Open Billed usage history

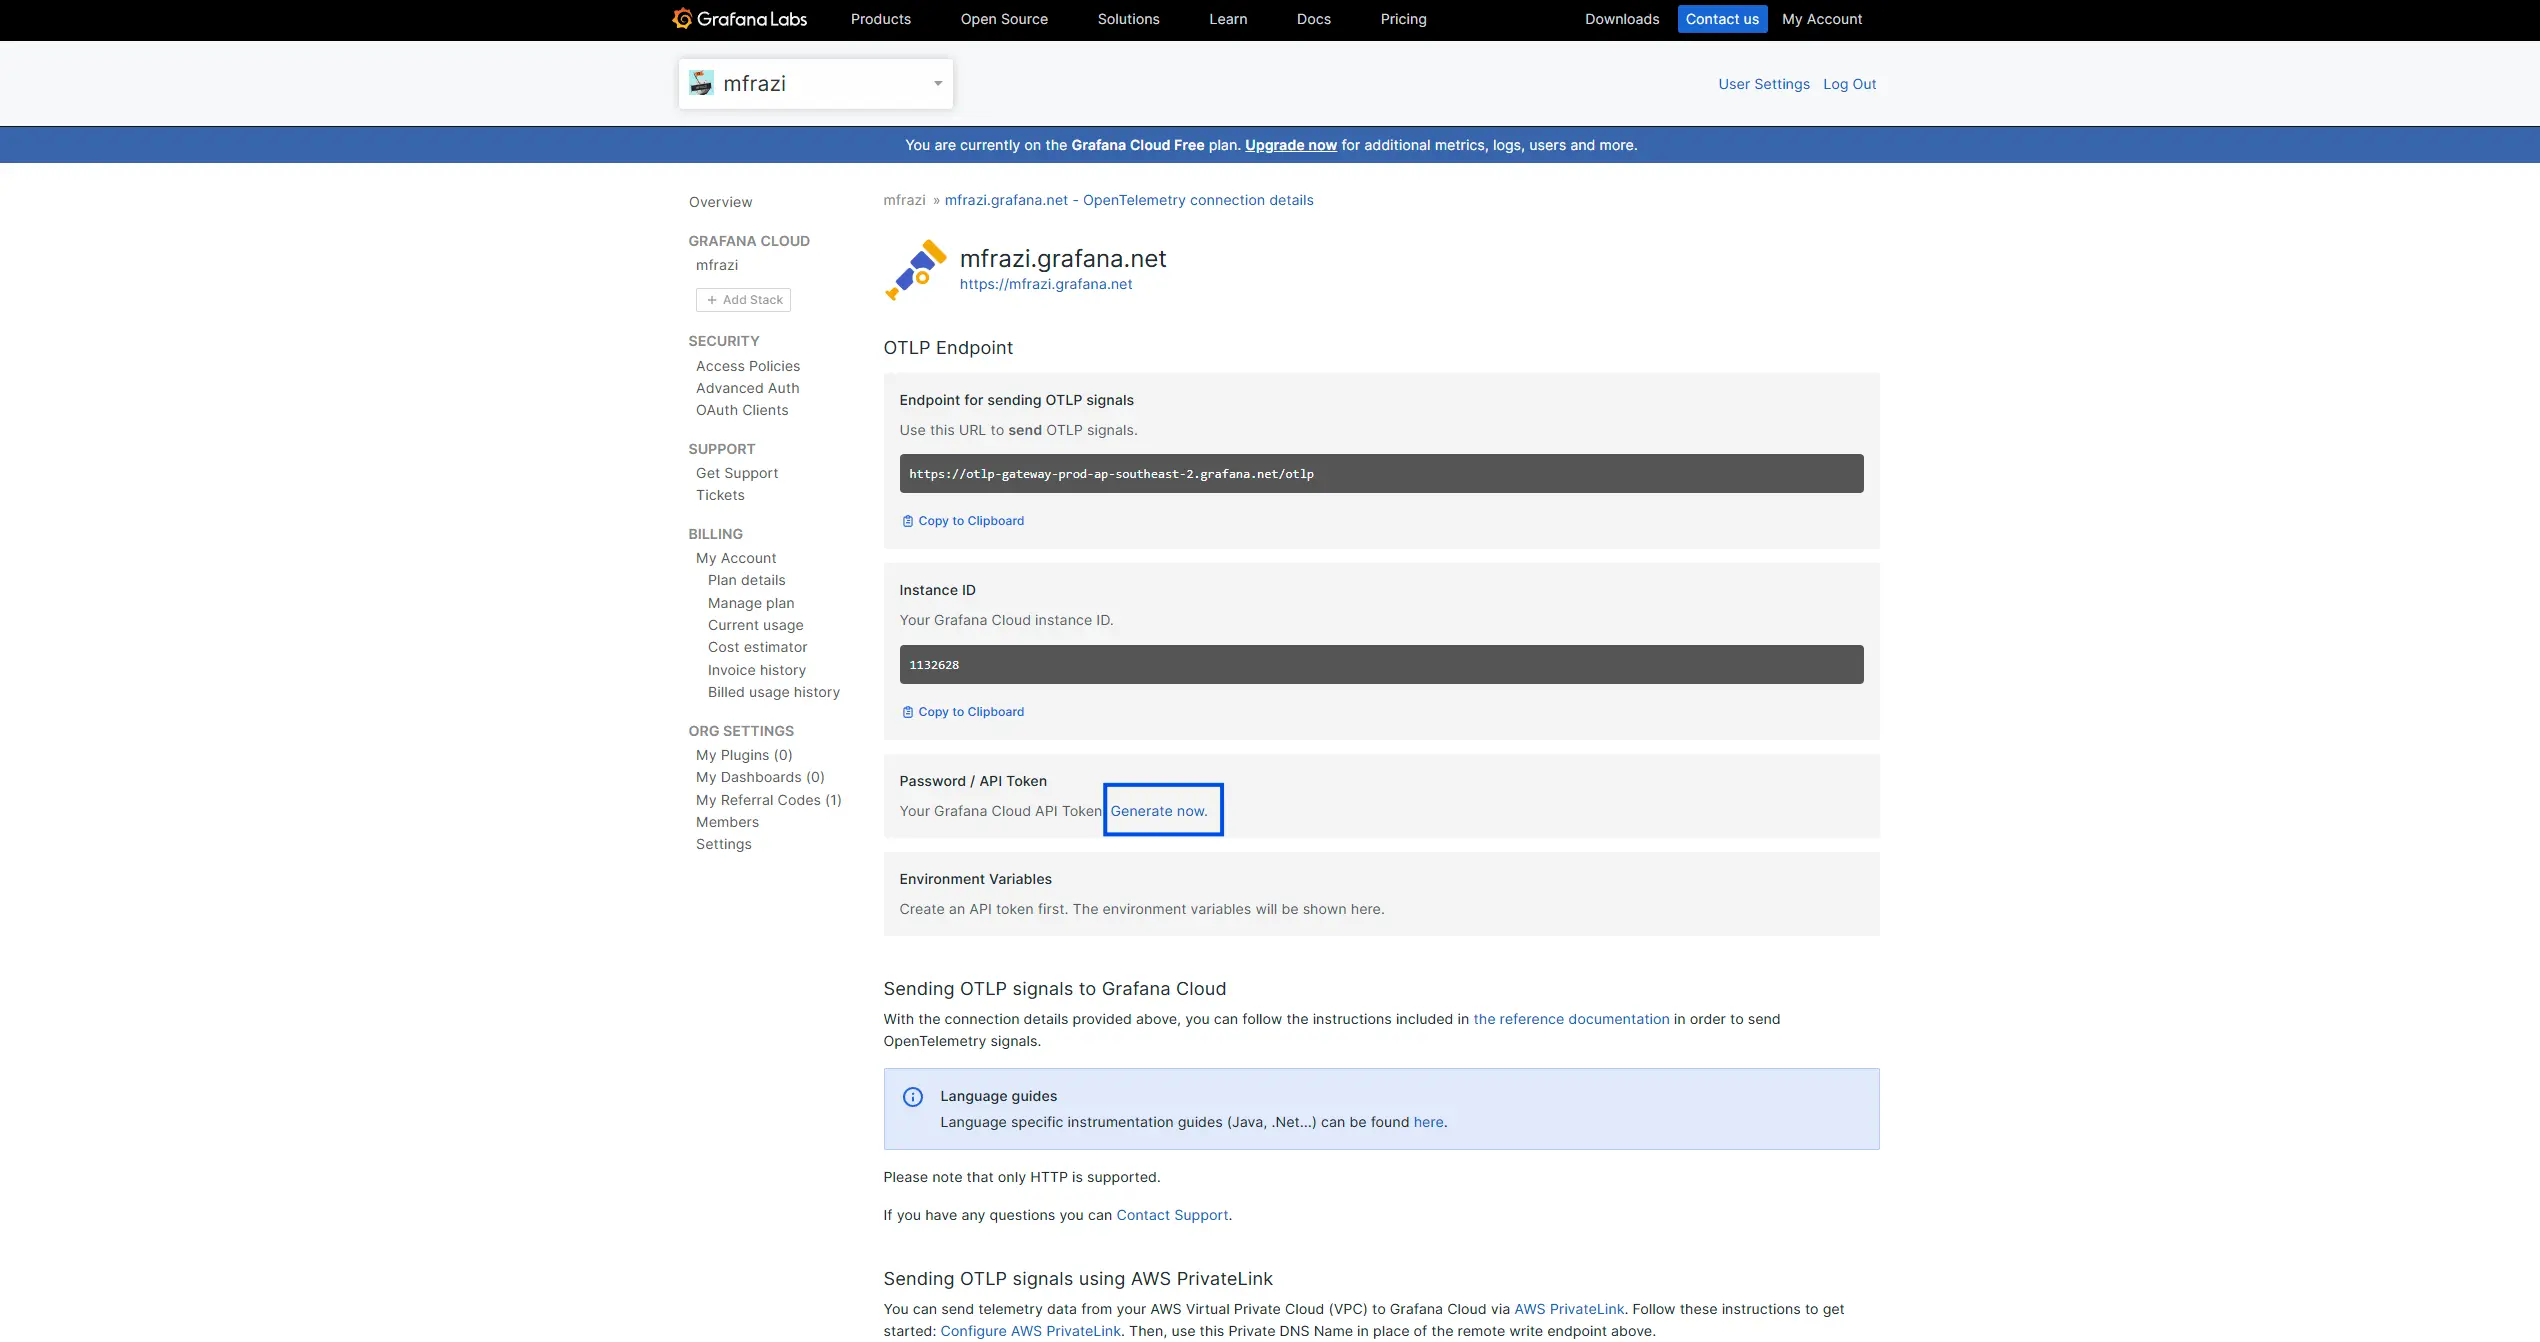coord(773,692)
